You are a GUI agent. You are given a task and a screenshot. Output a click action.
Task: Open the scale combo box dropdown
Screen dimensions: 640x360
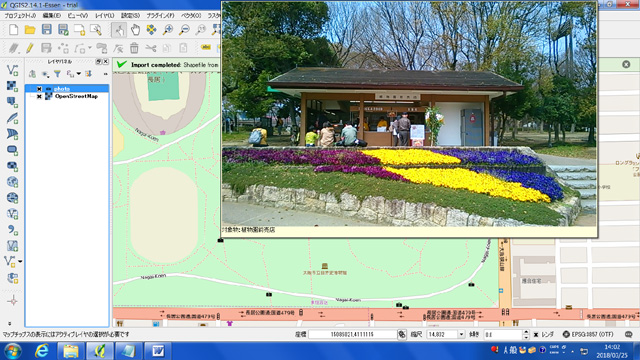click(x=461, y=334)
